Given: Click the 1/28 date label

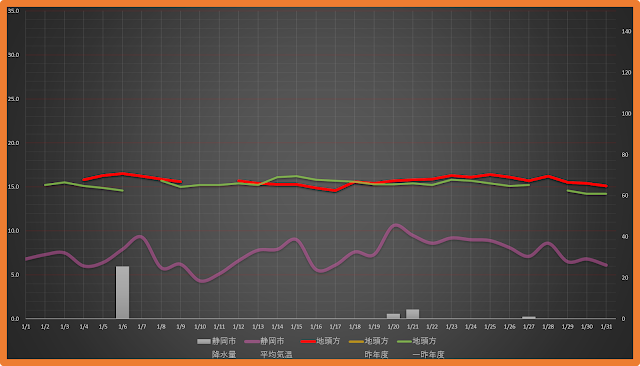Looking at the screenshot, I should click(x=548, y=327).
